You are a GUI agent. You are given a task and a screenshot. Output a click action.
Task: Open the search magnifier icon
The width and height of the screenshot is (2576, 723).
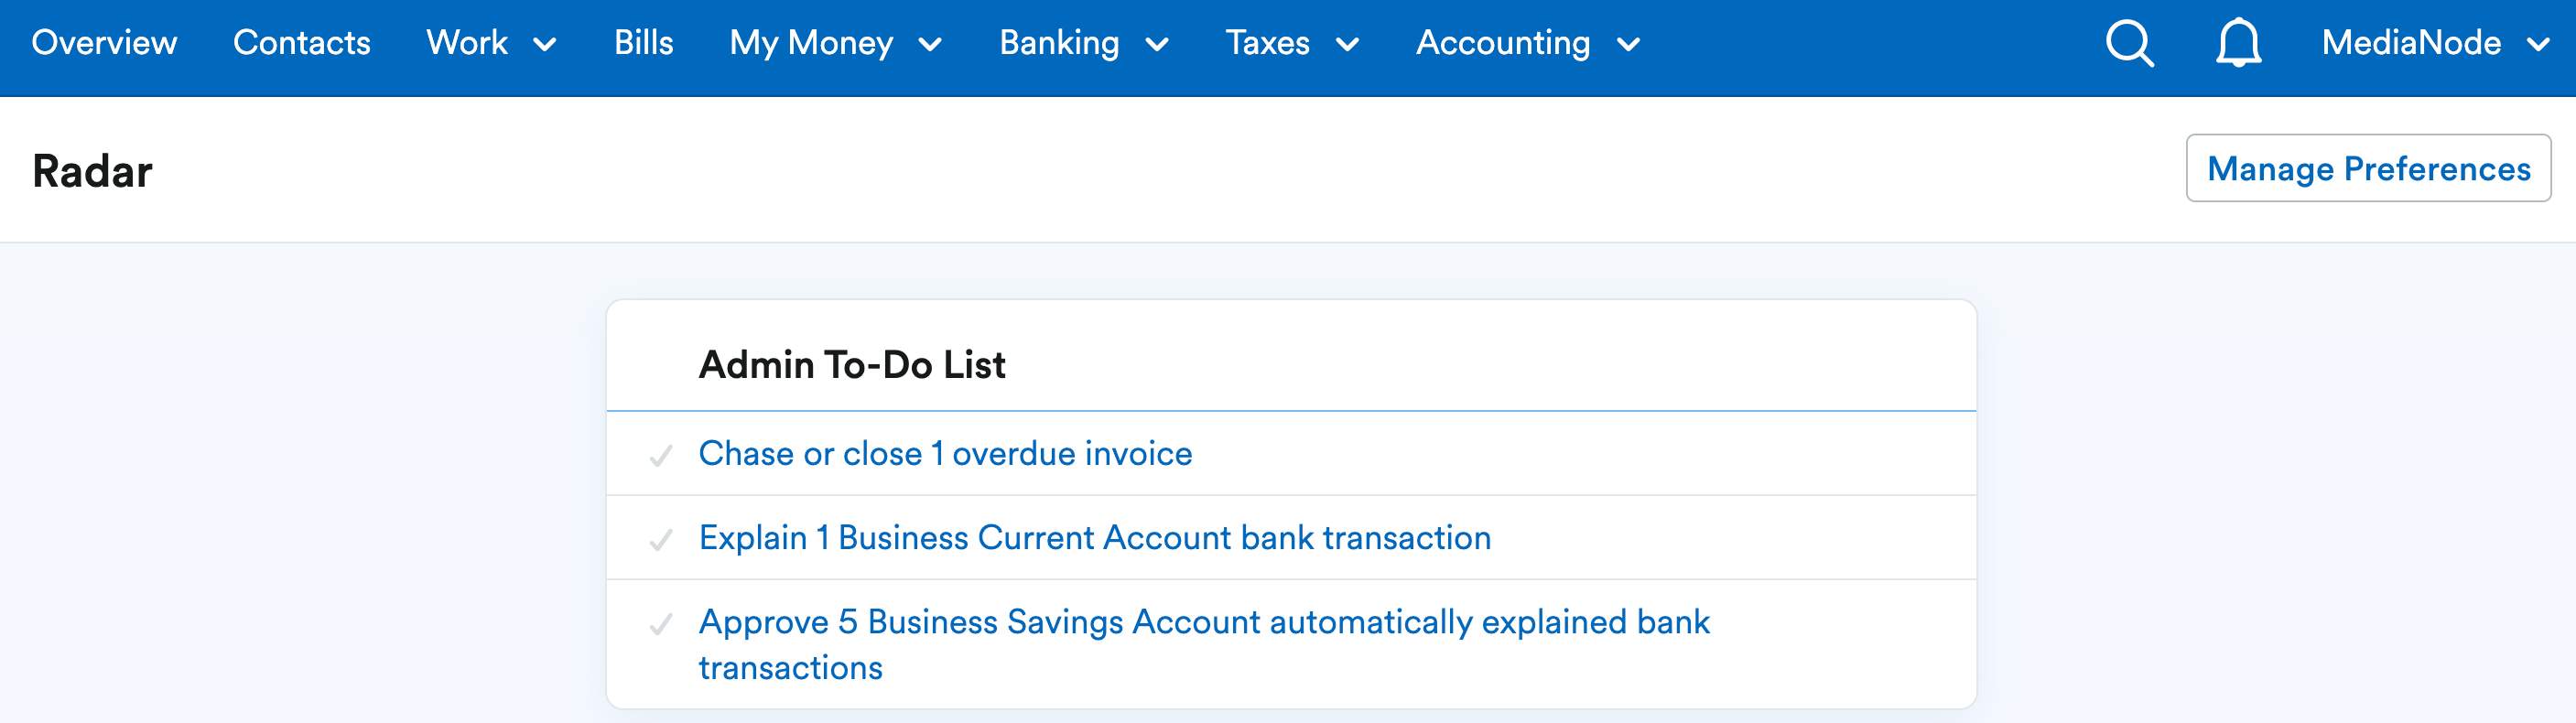pos(2129,43)
